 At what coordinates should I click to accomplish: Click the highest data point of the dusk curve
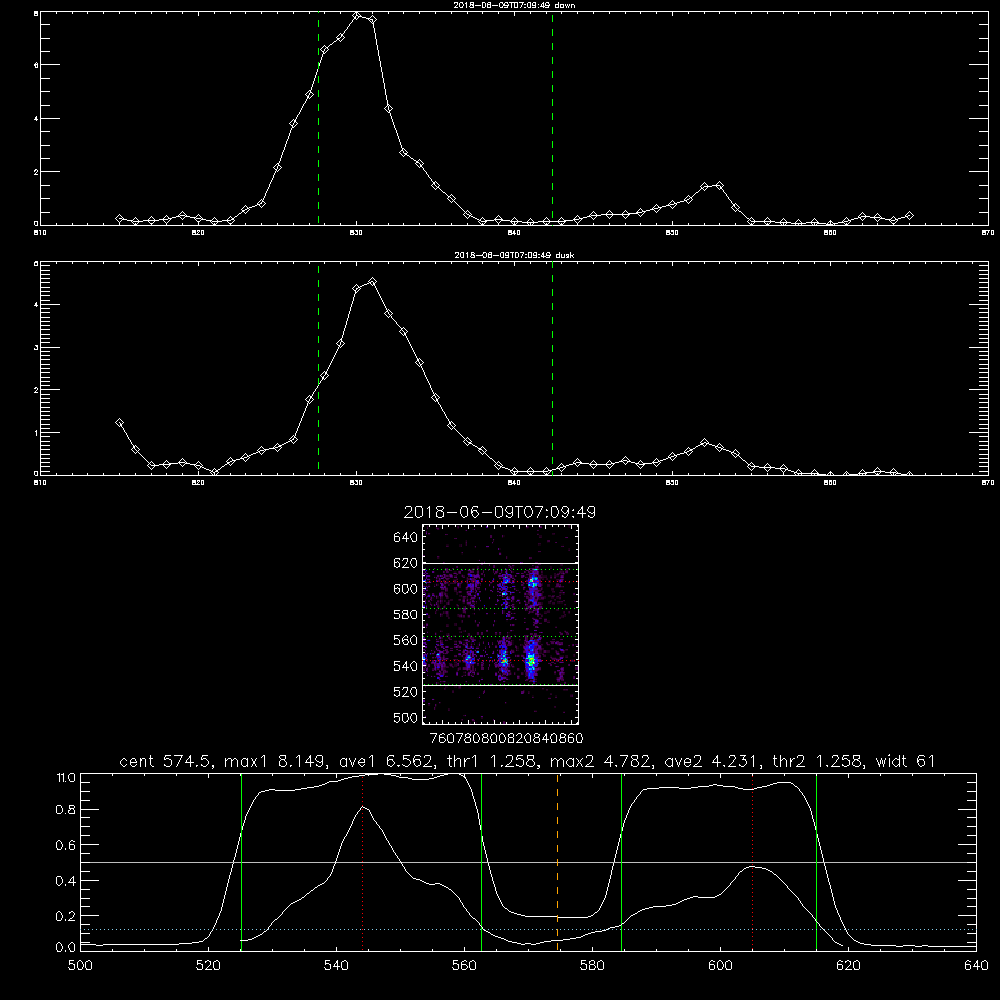(x=372, y=281)
